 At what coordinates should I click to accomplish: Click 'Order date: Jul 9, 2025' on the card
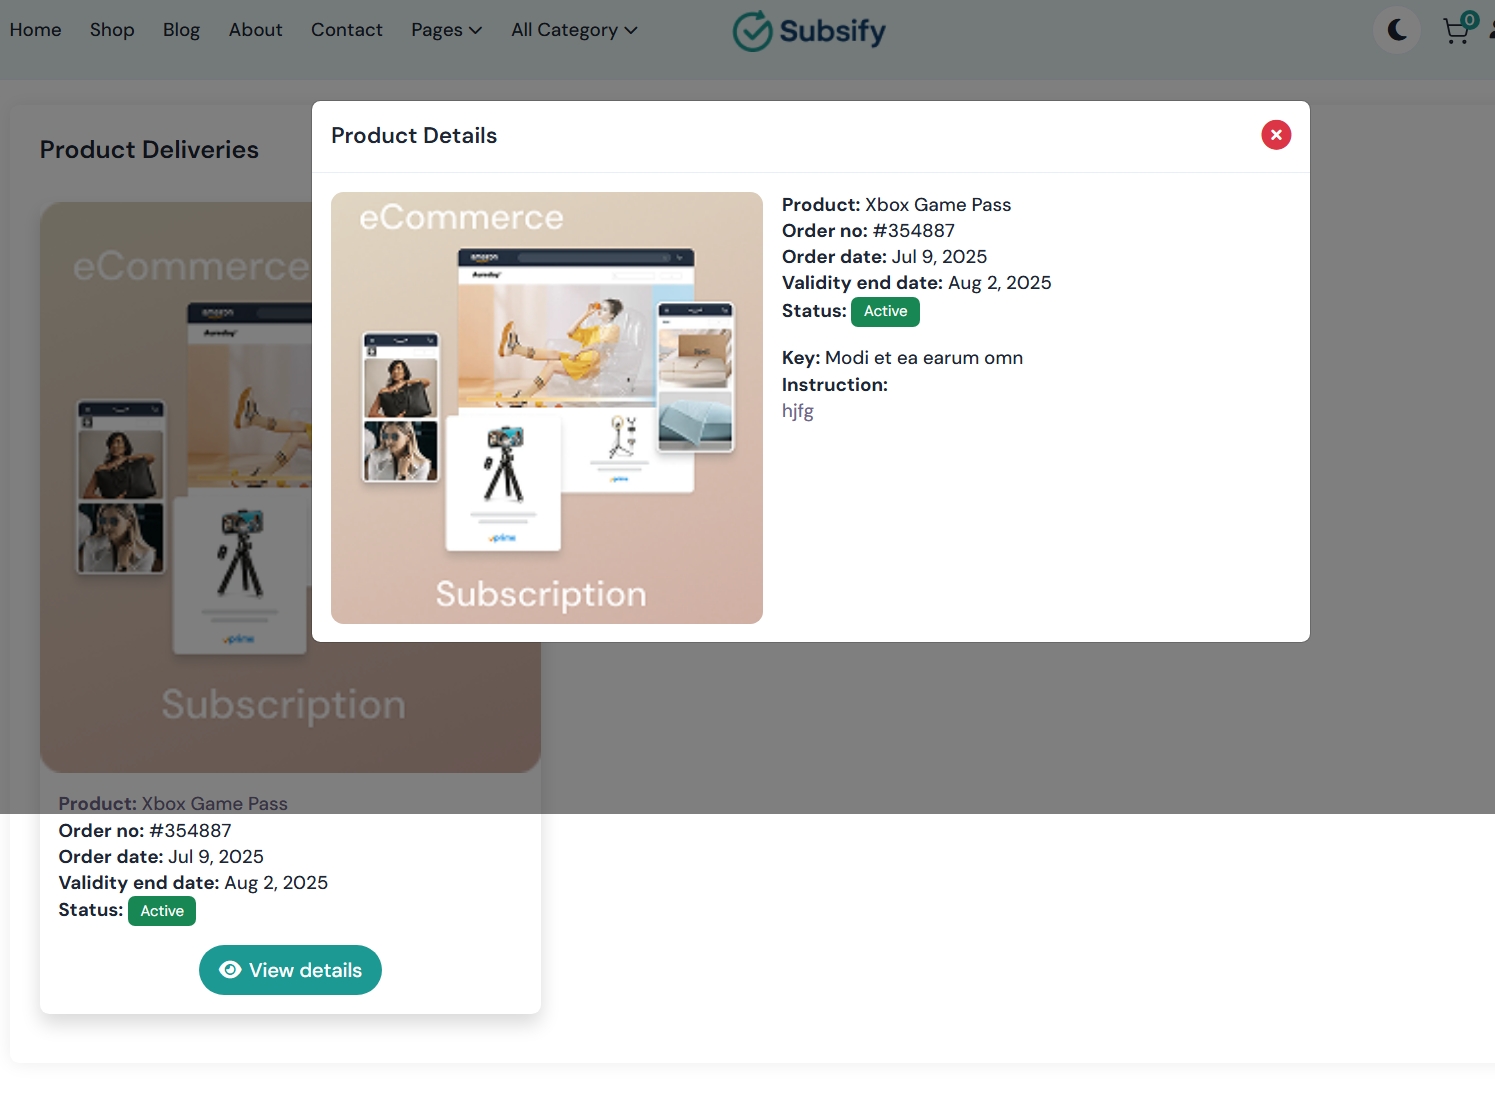(x=161, y=857)
